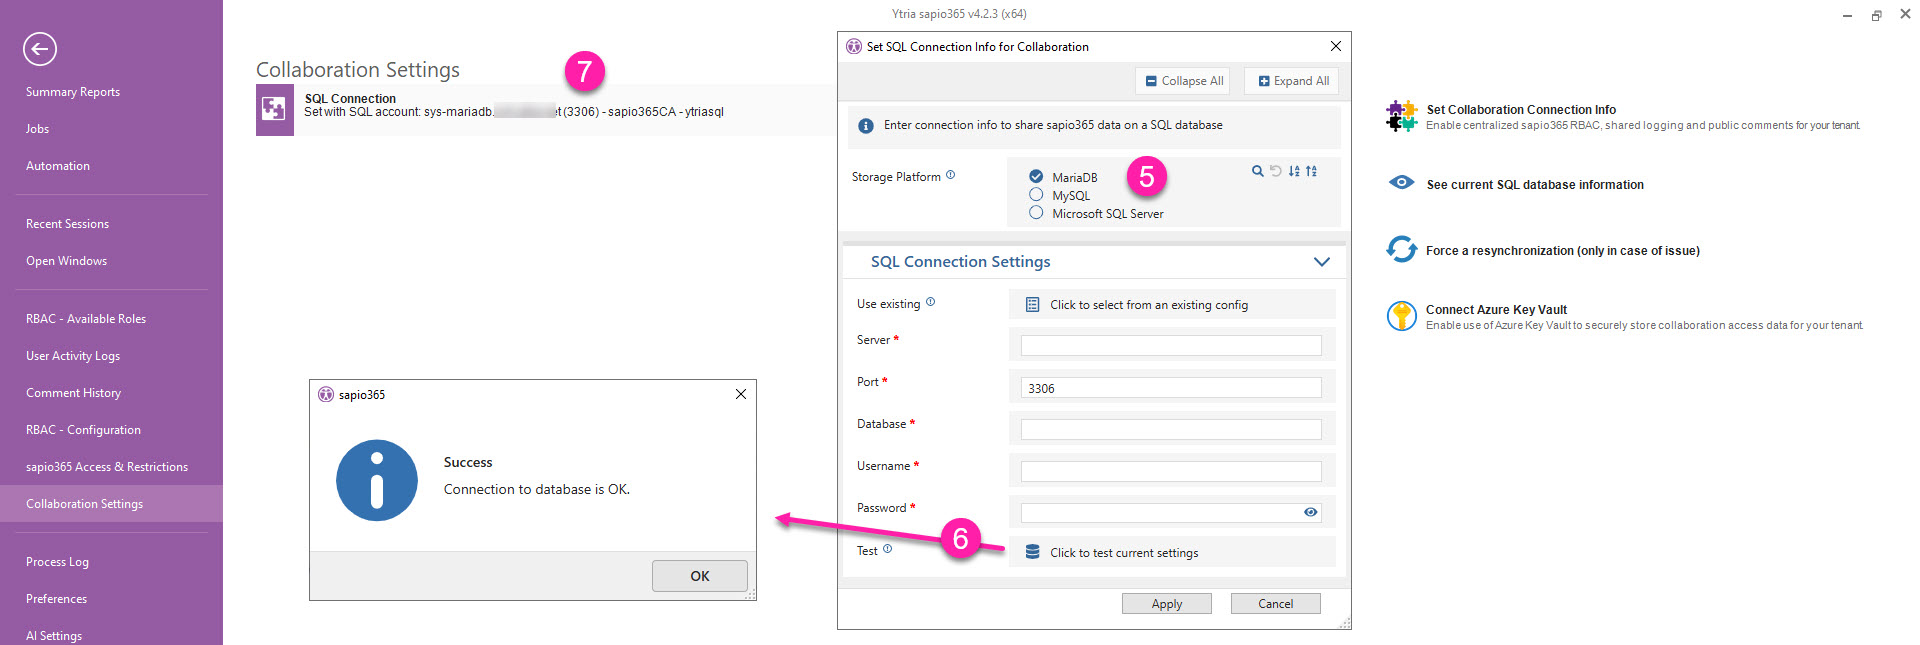Open sapio365 Access & Restrictions

pos(107,467)
